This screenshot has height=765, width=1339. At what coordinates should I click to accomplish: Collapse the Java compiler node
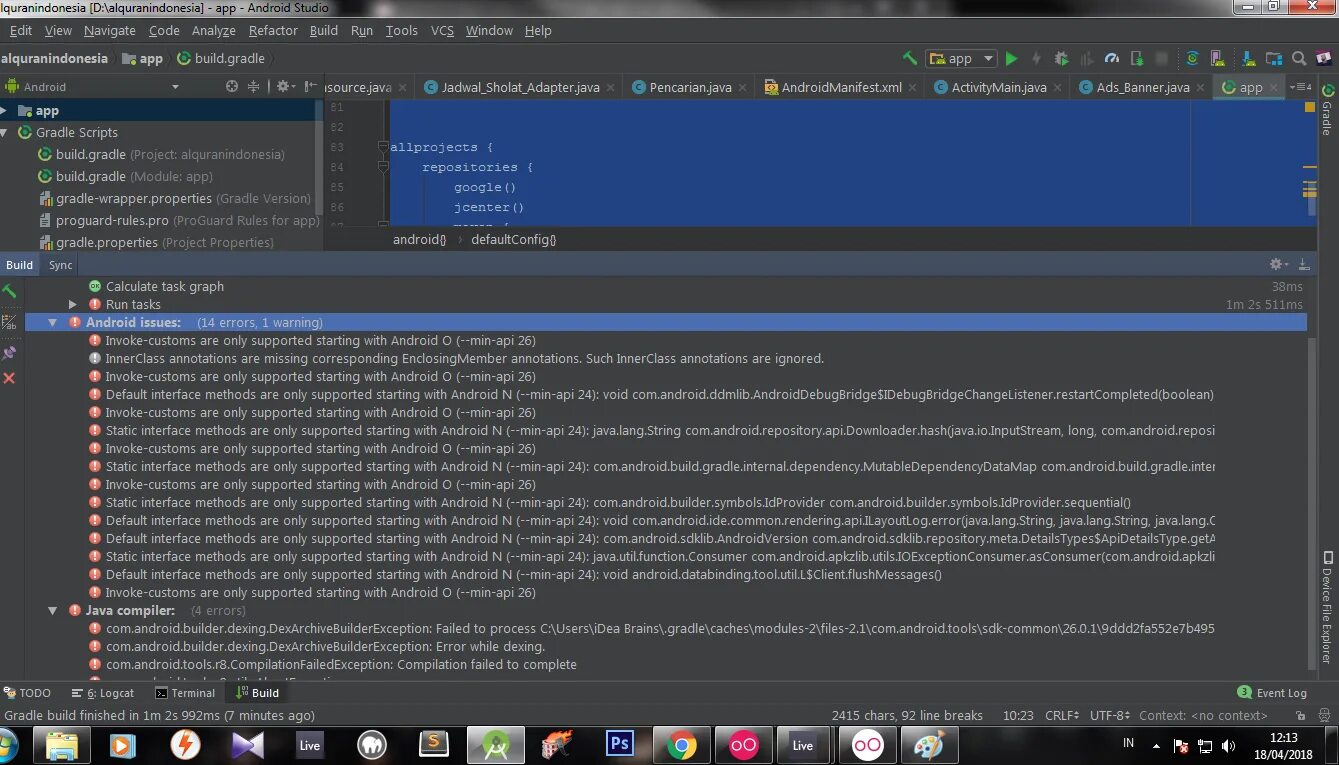(53, 610)
